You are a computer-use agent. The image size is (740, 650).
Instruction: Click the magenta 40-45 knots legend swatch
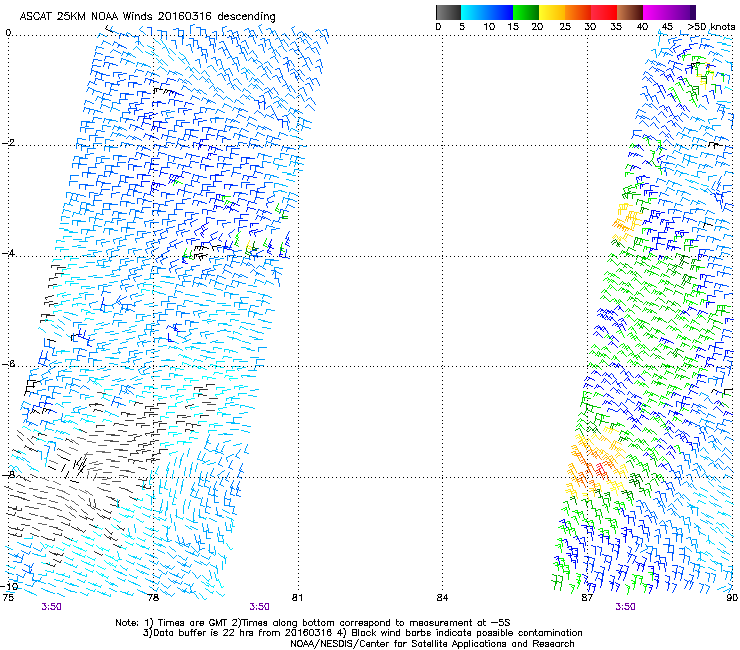click(656, 12)
